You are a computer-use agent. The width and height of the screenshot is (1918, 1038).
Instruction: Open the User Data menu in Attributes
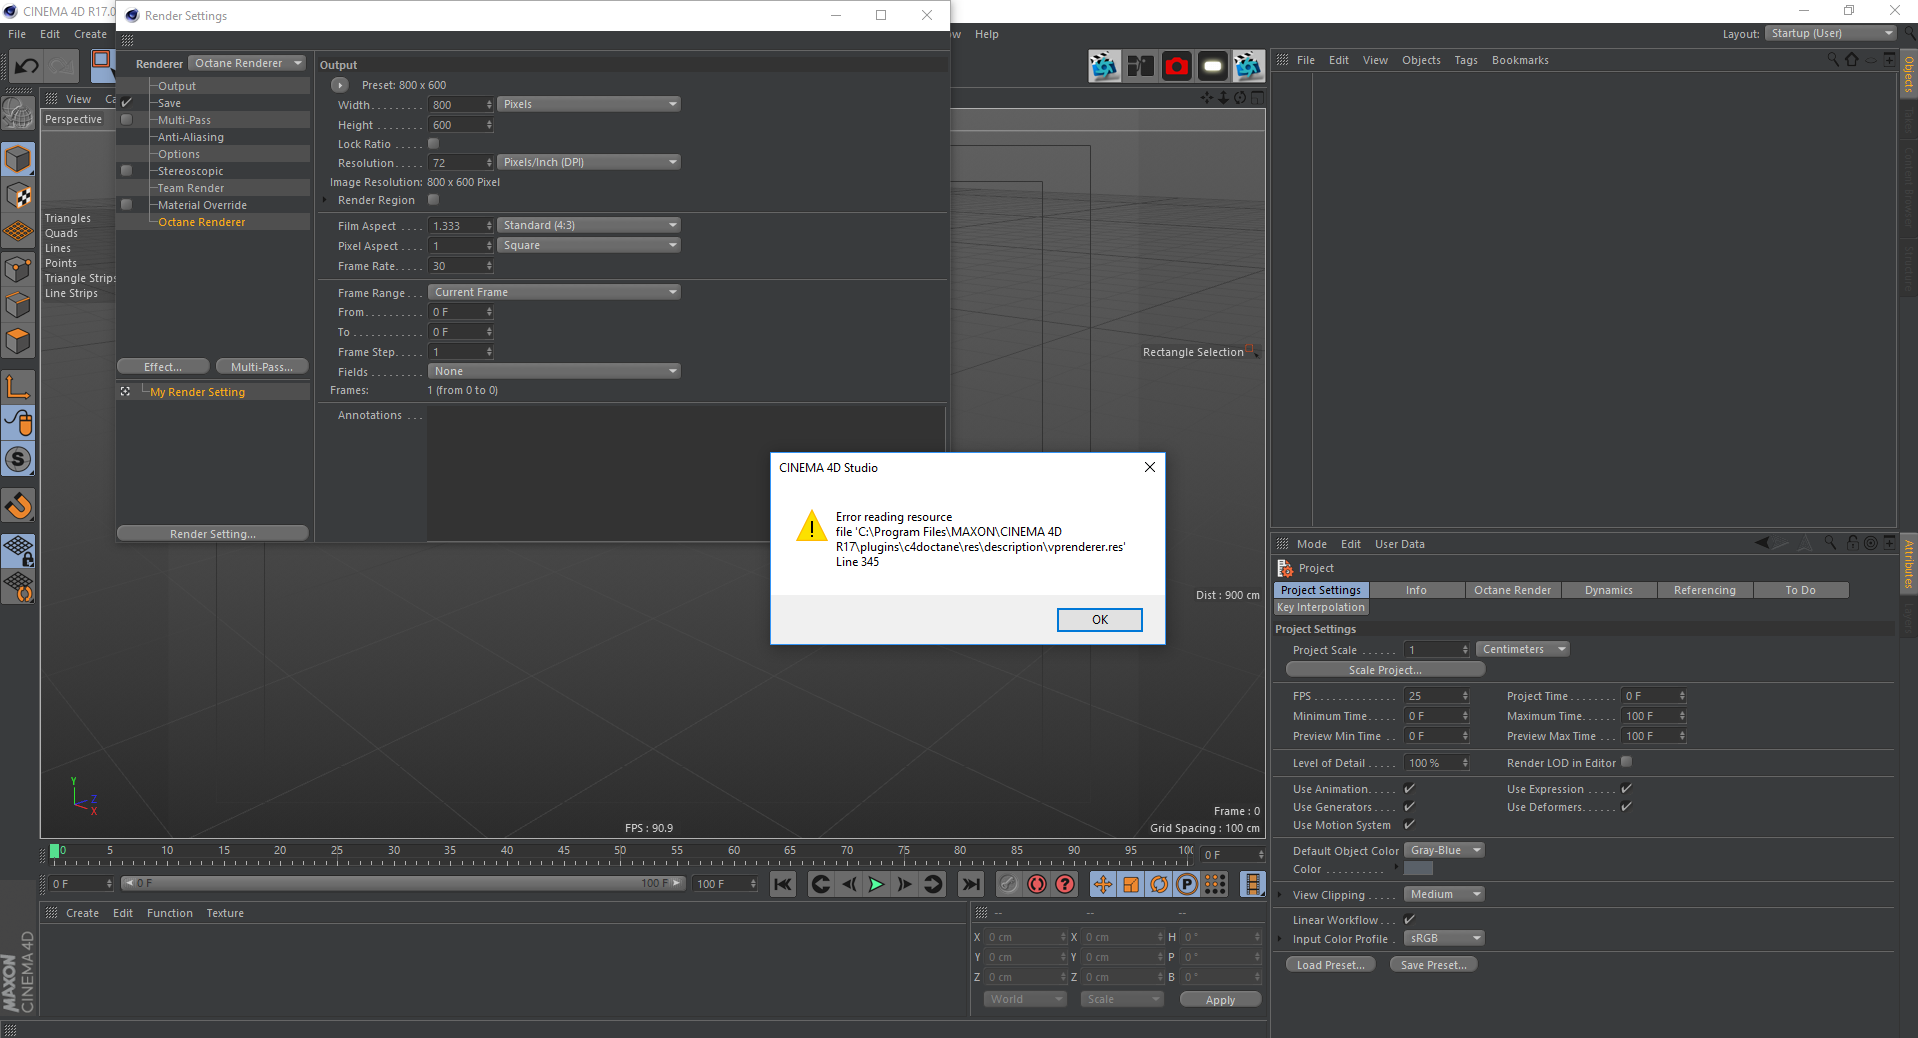(x=1400, y=544)
